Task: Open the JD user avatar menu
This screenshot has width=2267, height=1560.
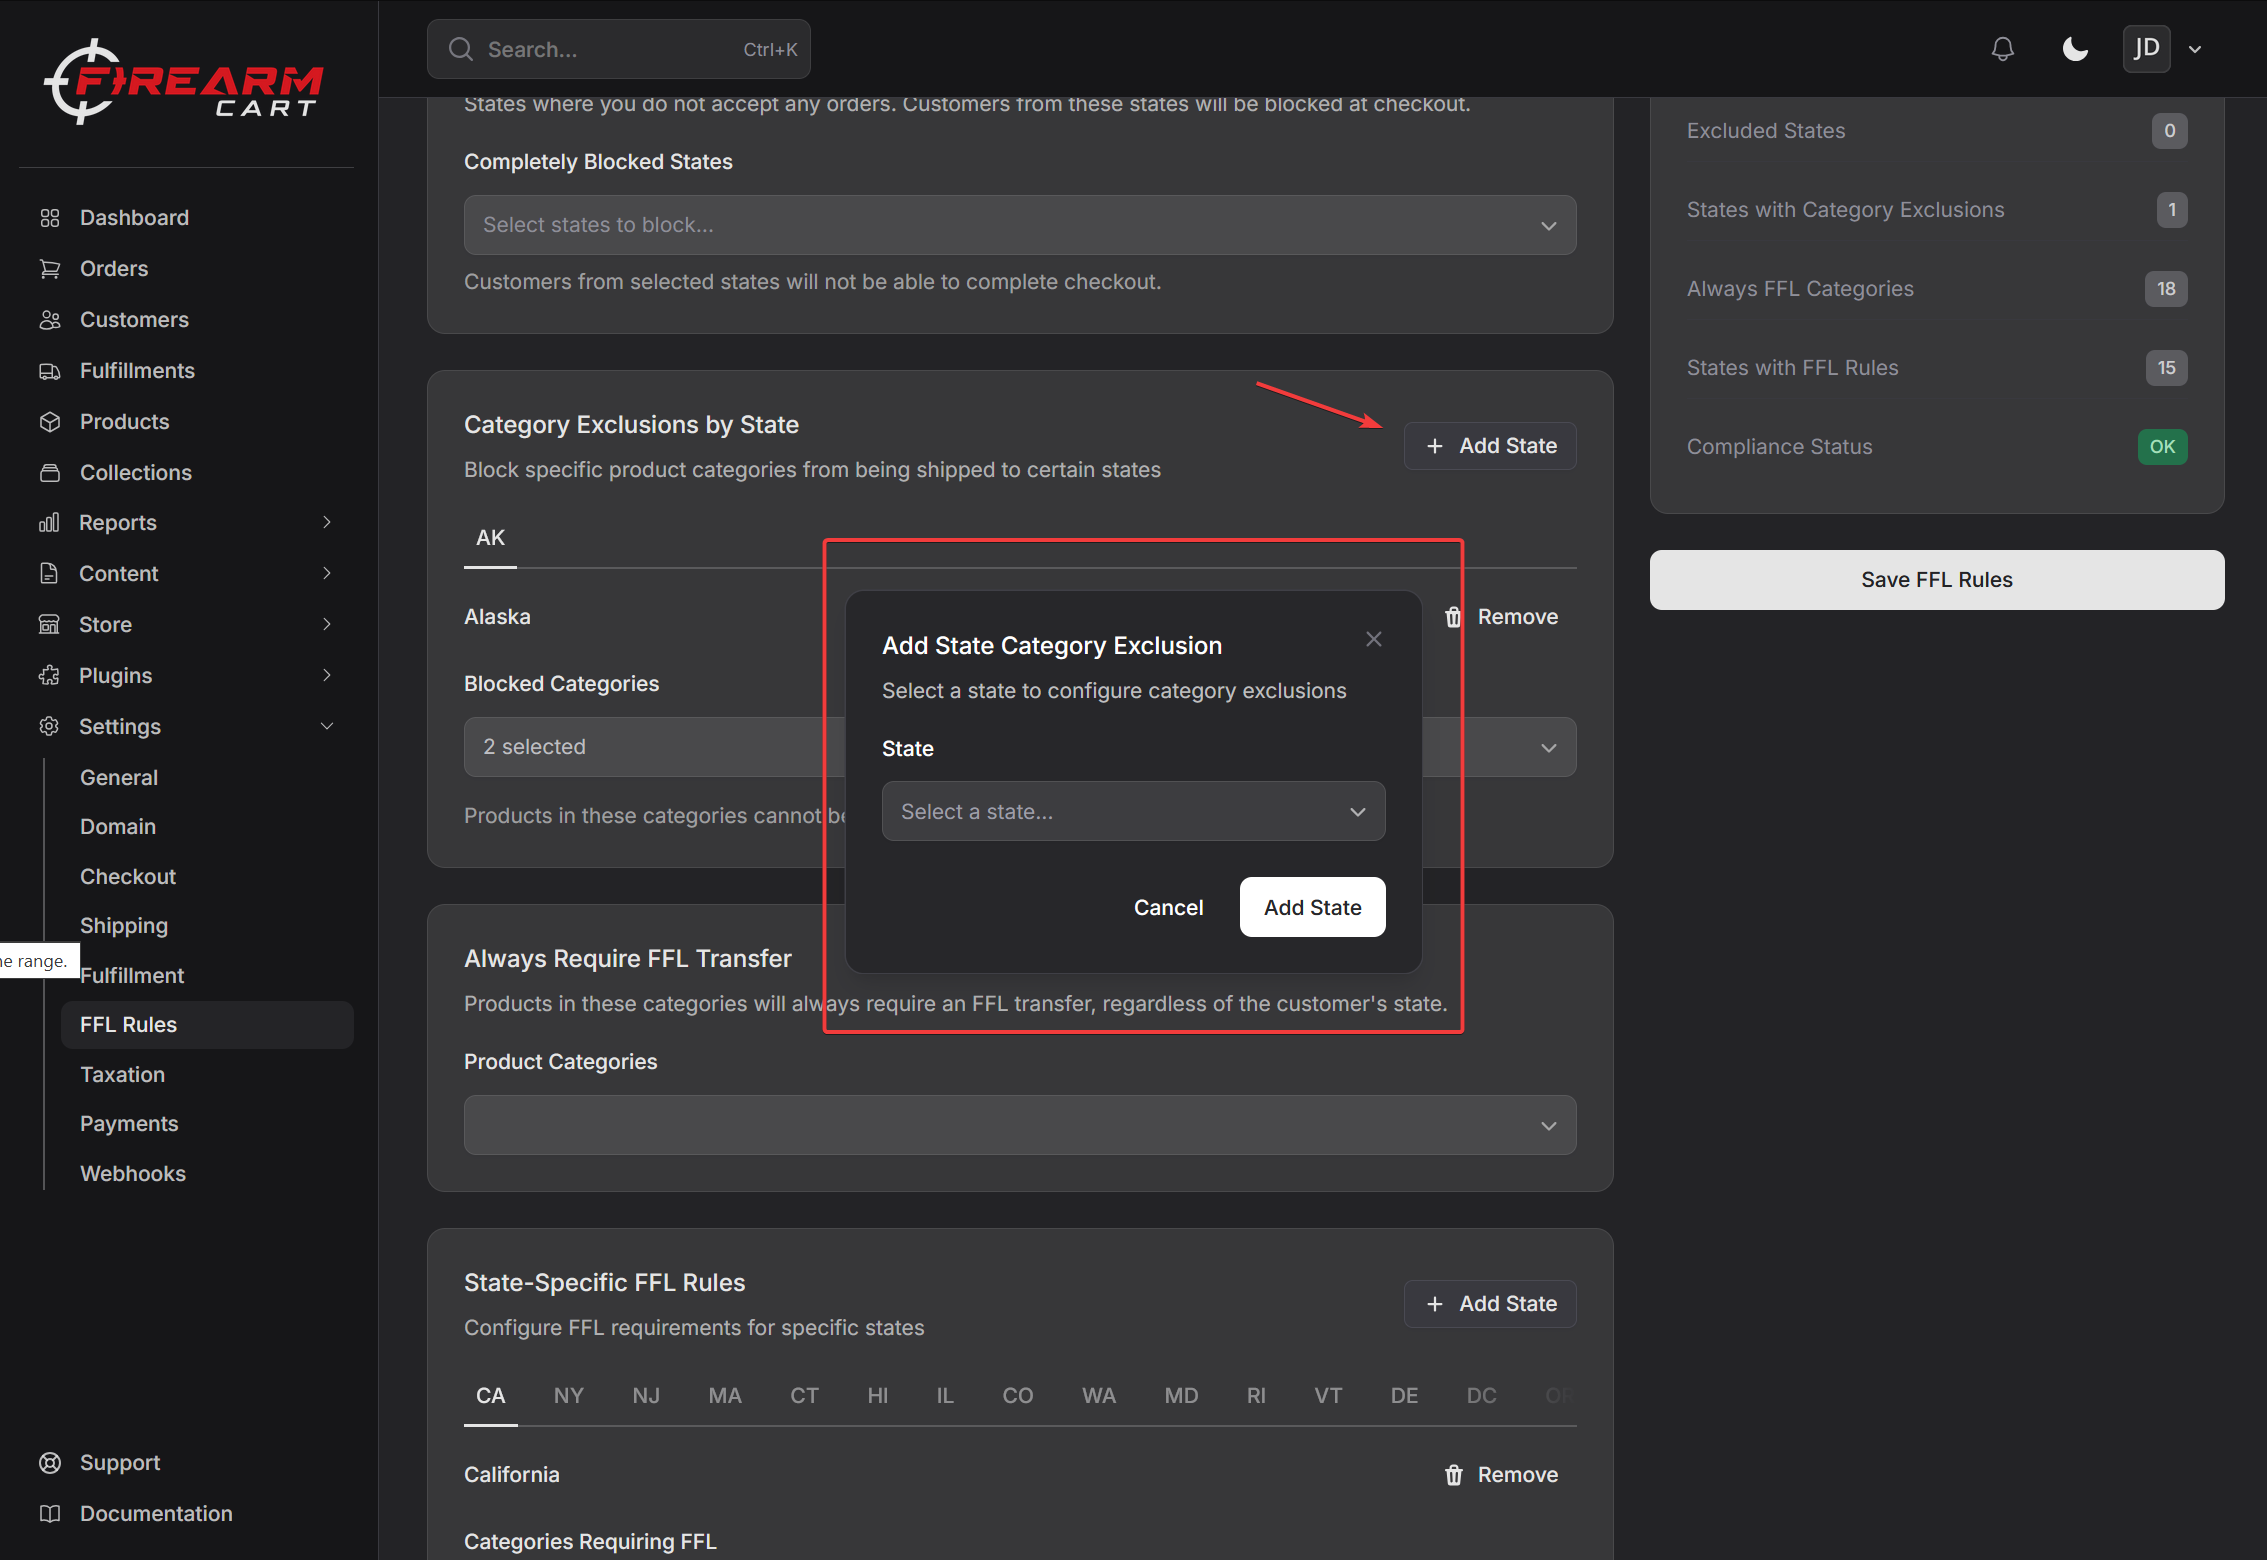Action: click(x=2146, y=49)
